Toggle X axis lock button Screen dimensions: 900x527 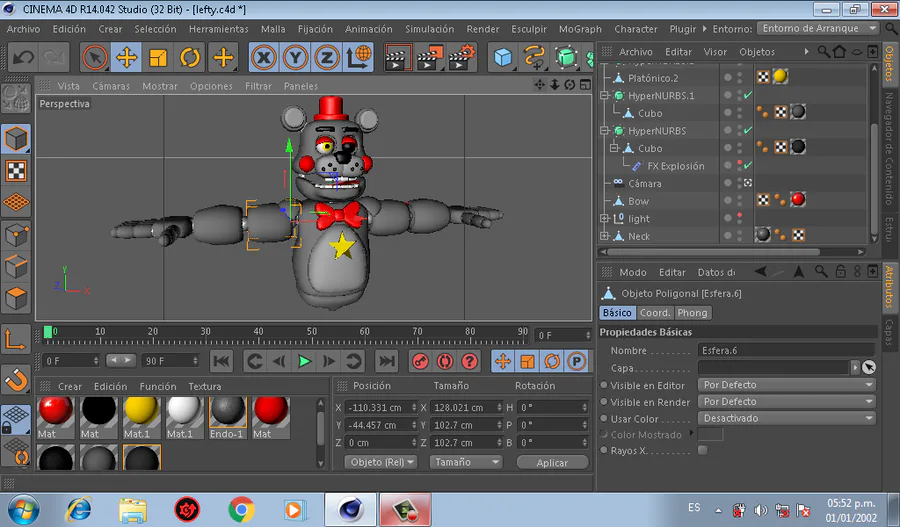pyautogui.click(x=264, y=57)
